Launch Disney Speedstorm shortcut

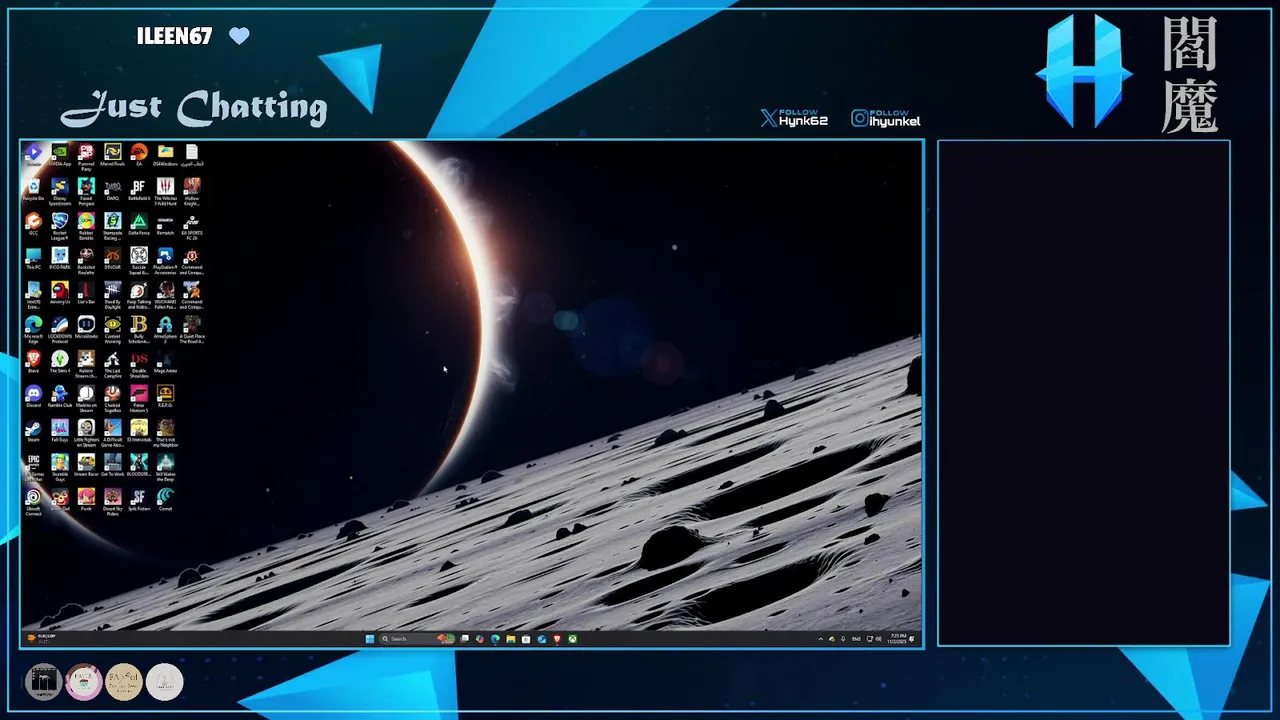pos(60,193)
